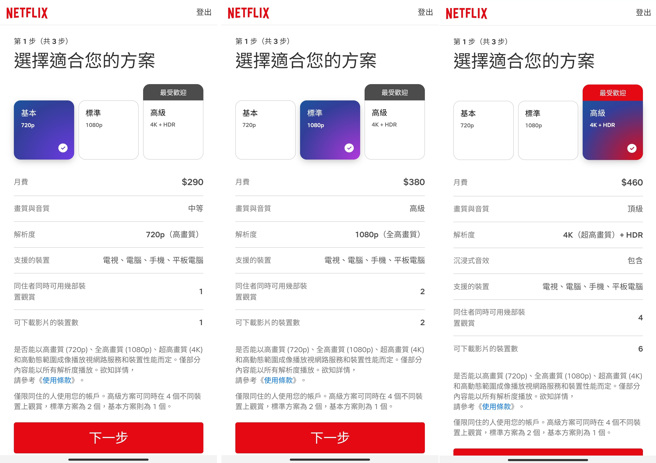Screen dimensions: 656x463
Task: Click 1080p（全高畫質）resolution value
Action: (390, 234)
